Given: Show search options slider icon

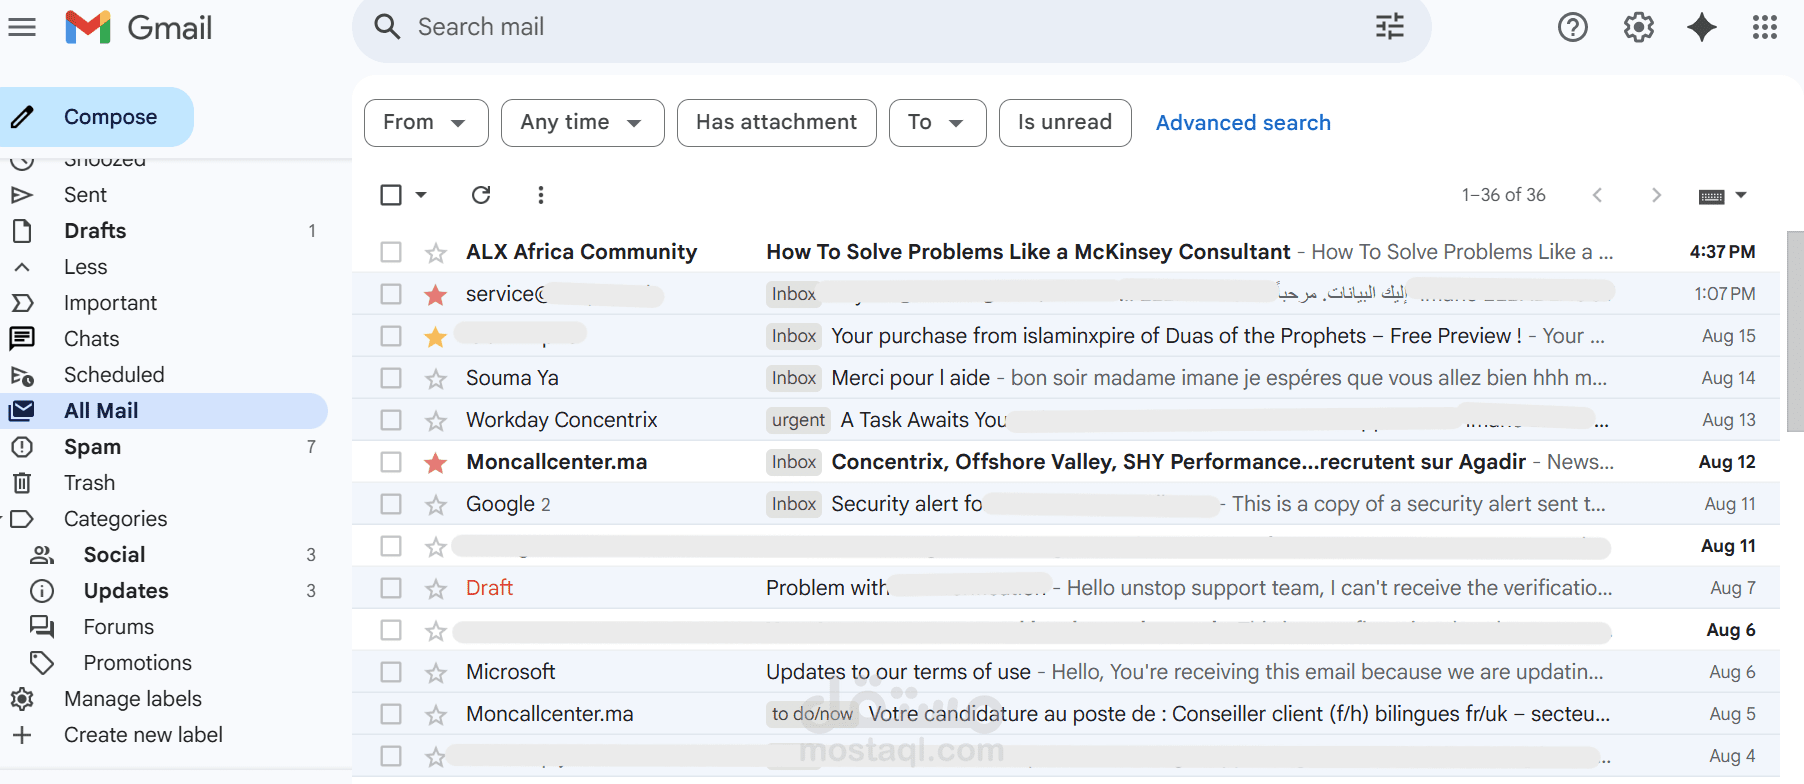Looking at the screenshot, I should [x=1390, y=27].
